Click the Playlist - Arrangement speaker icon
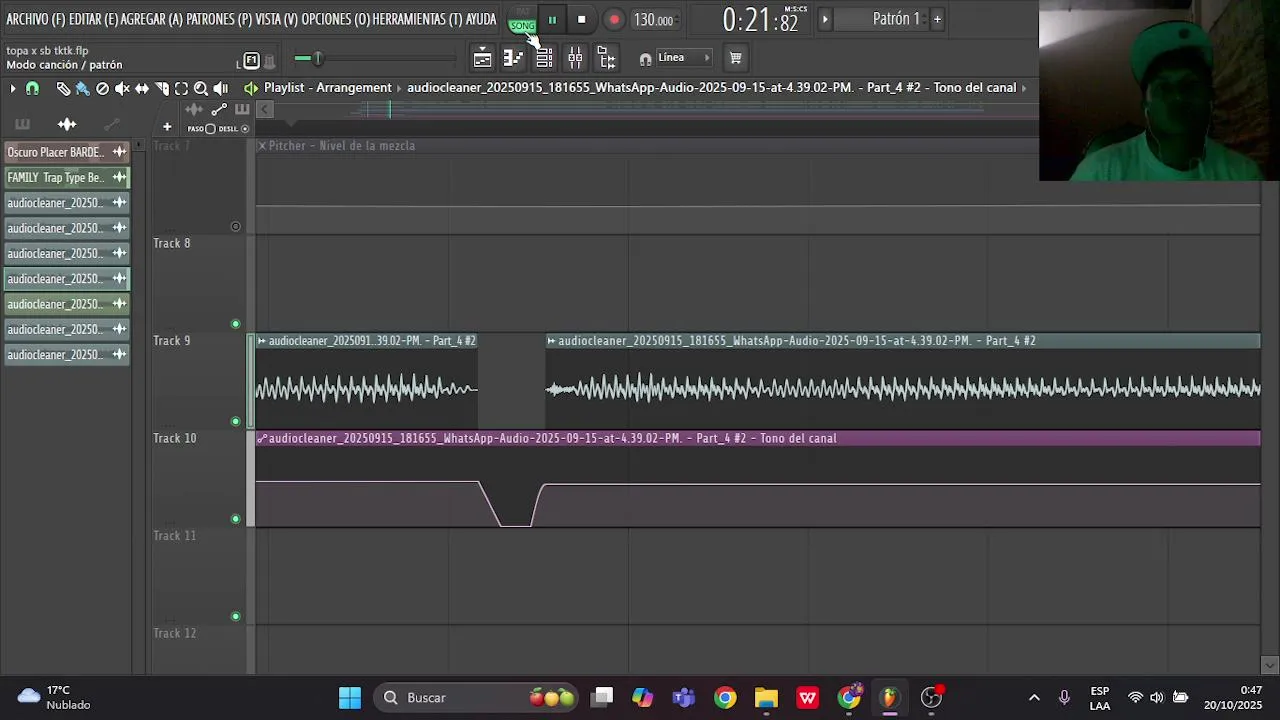This screenshot has width=1280, height=720. click(x=251, y=88)
